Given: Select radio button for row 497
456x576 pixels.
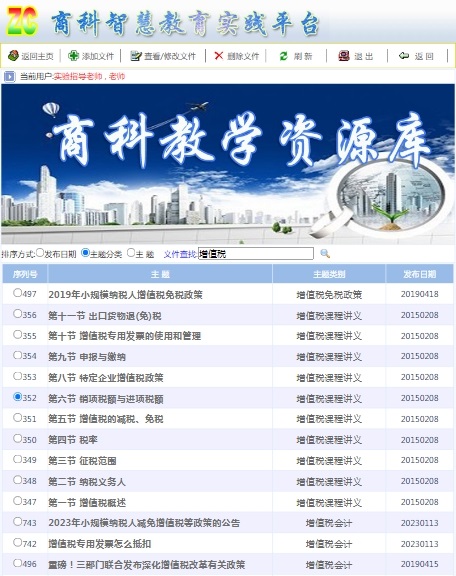Looking at the screenshot, I should [17, 293].
